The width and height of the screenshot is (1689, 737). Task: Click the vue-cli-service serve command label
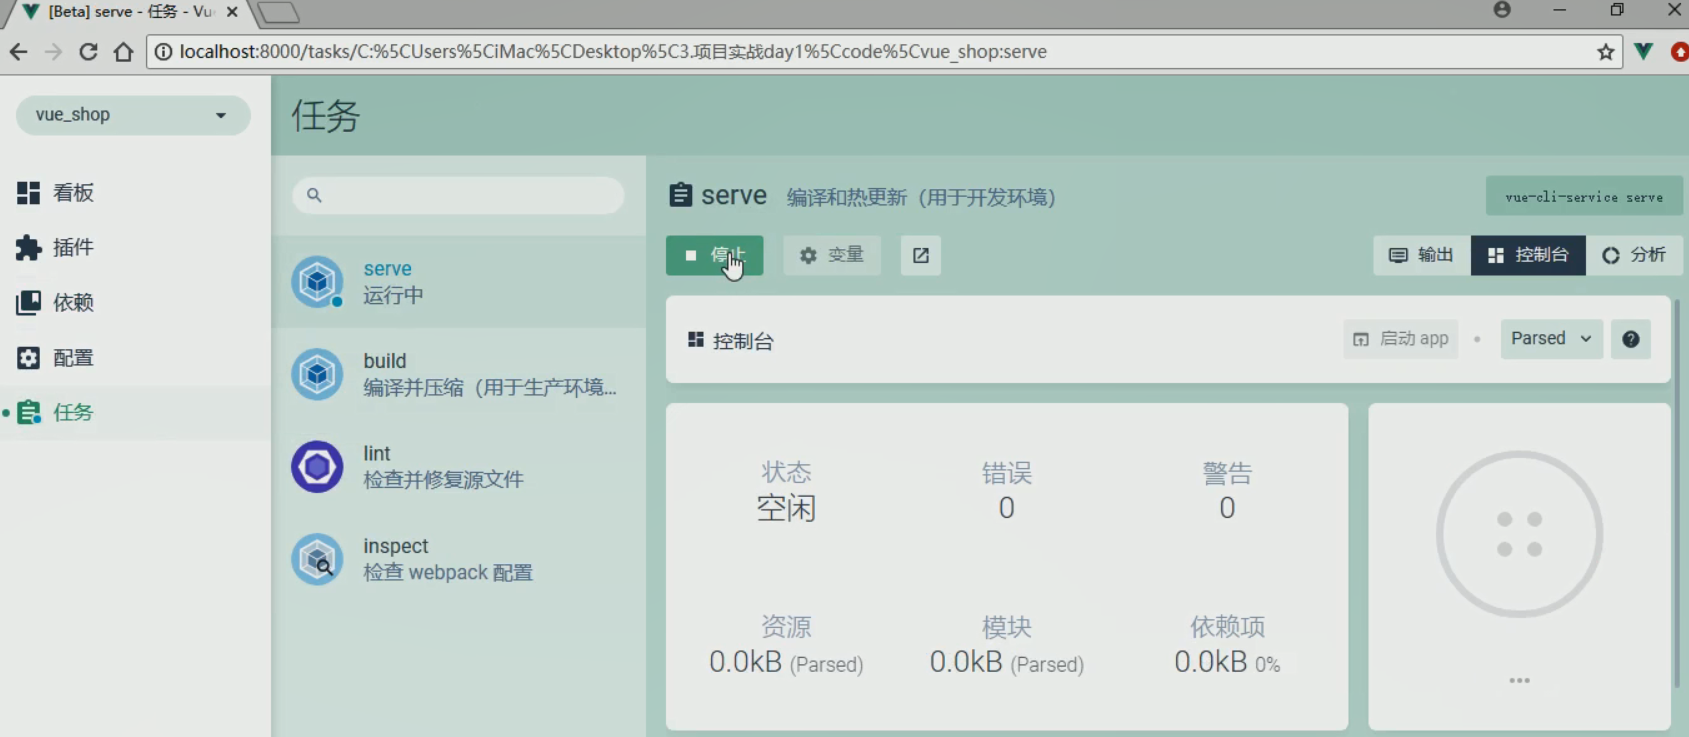point(1584,197)
